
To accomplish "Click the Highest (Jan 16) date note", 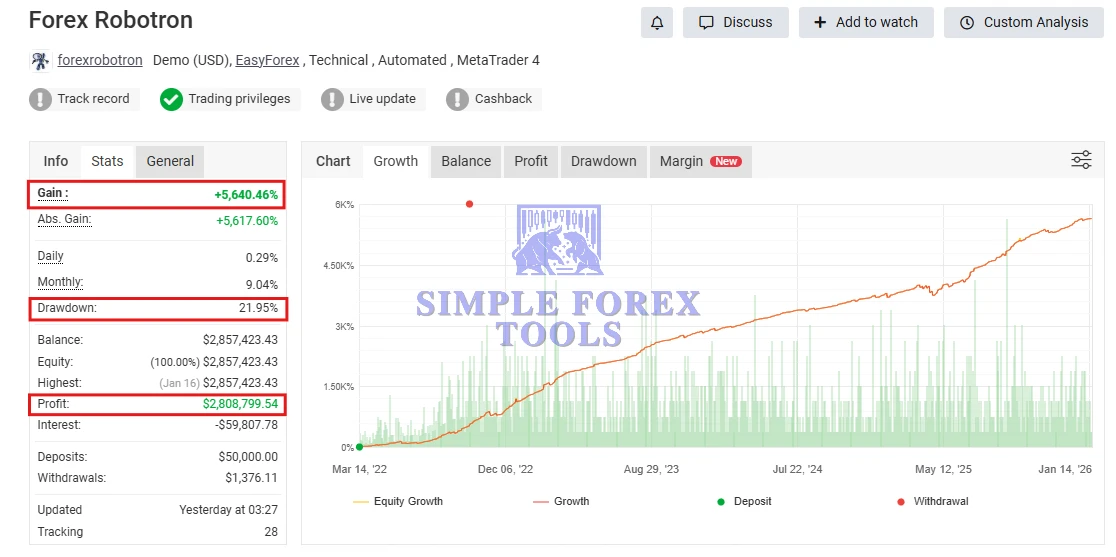I will click(x=179, y=383).
